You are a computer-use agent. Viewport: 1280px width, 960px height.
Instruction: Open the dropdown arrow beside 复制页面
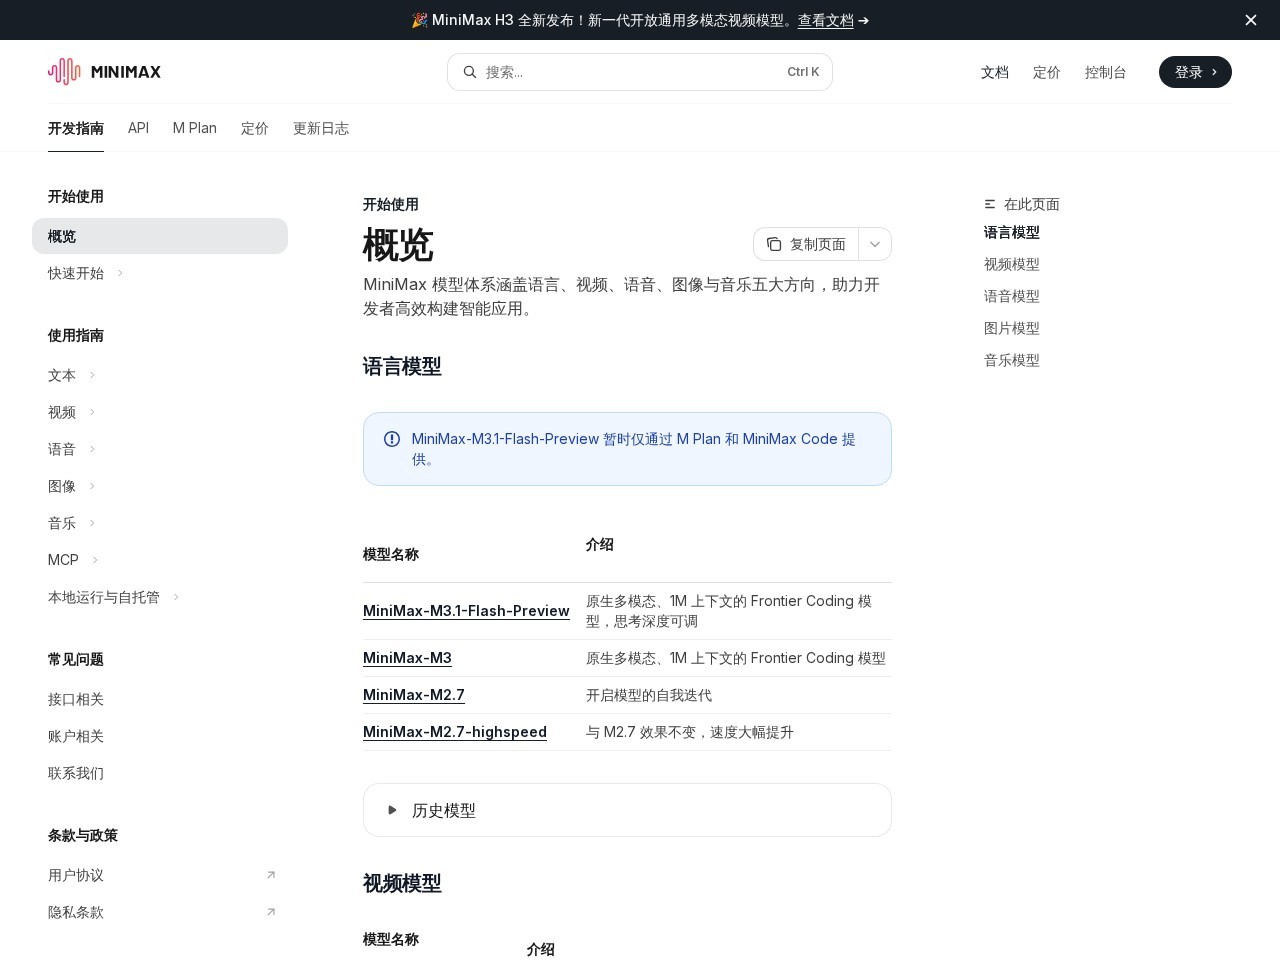pyautogui.click(x=875, y=244)
